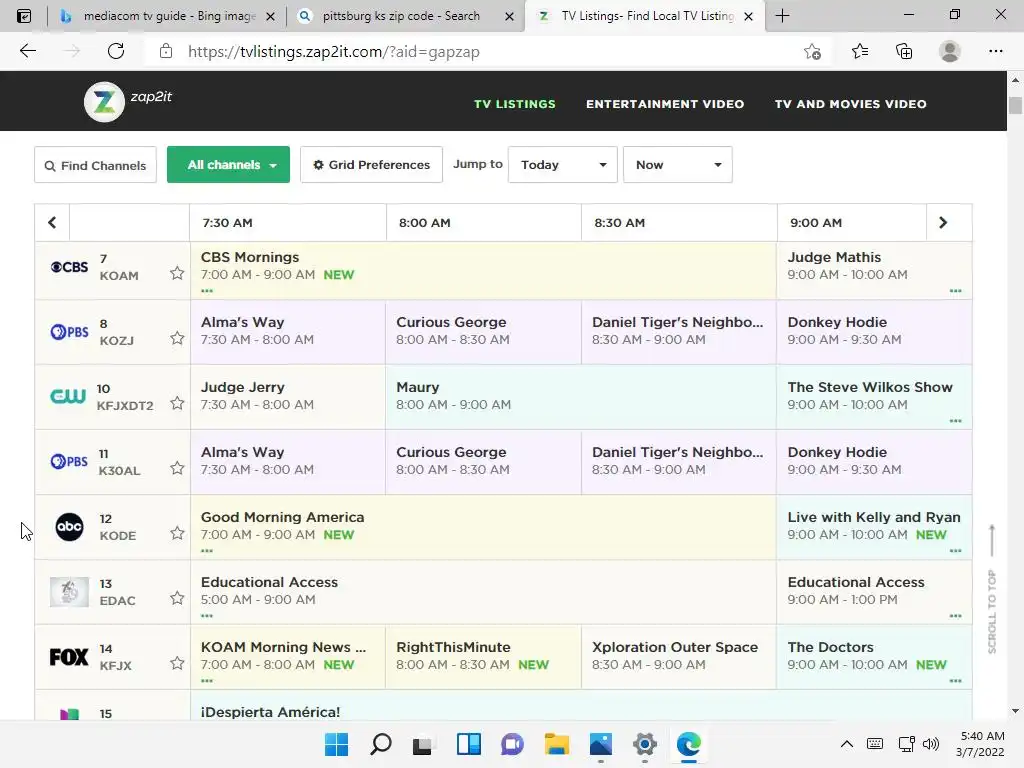Open the Today date dropdown

pyautogui.click(x=562, y=165)
